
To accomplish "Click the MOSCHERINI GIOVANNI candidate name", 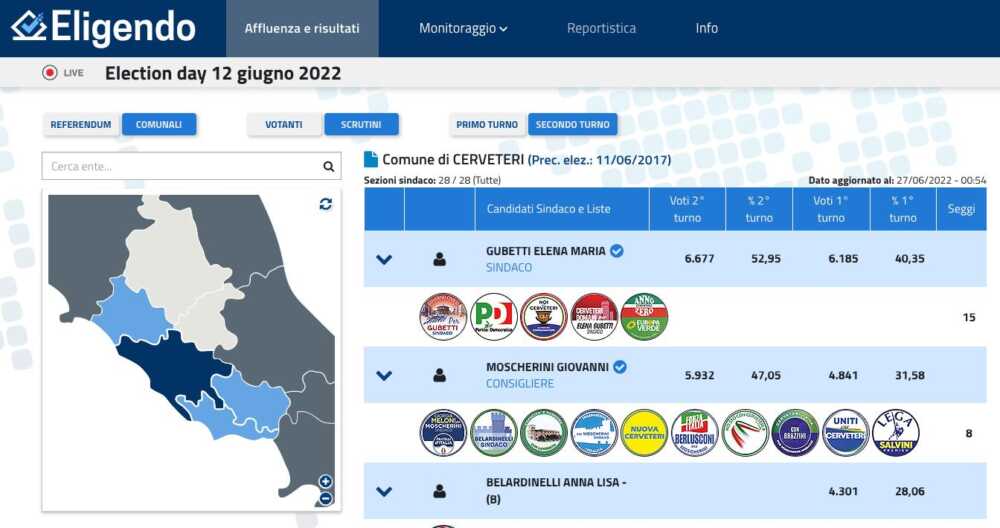I will click(547, 367).
